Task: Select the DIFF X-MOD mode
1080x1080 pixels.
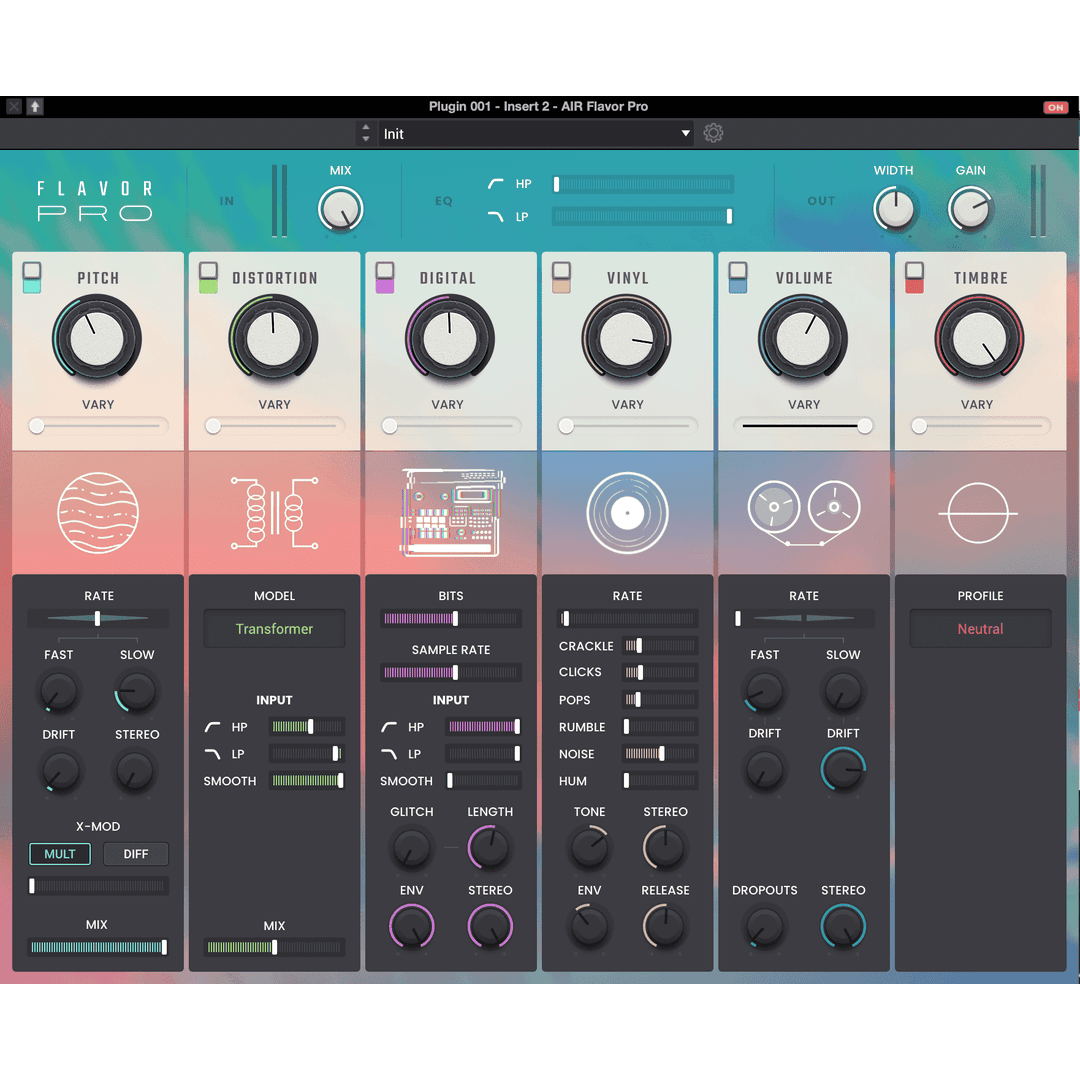Action: tap(136, 854)
